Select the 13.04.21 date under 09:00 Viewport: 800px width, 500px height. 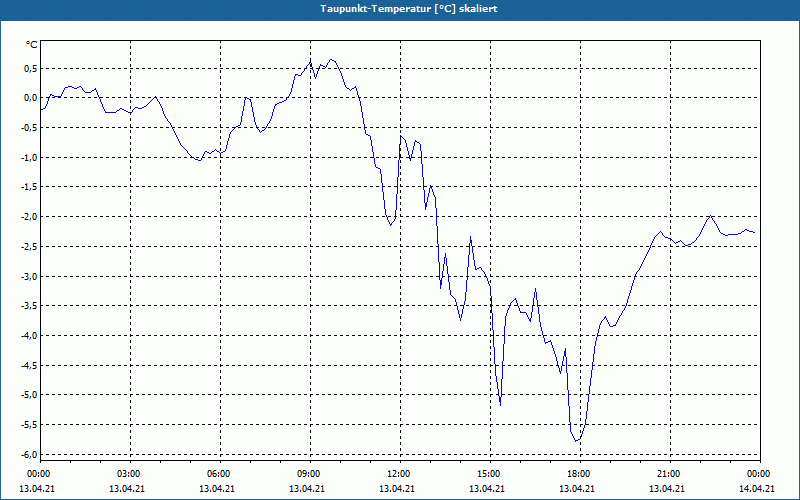point(307,489)
